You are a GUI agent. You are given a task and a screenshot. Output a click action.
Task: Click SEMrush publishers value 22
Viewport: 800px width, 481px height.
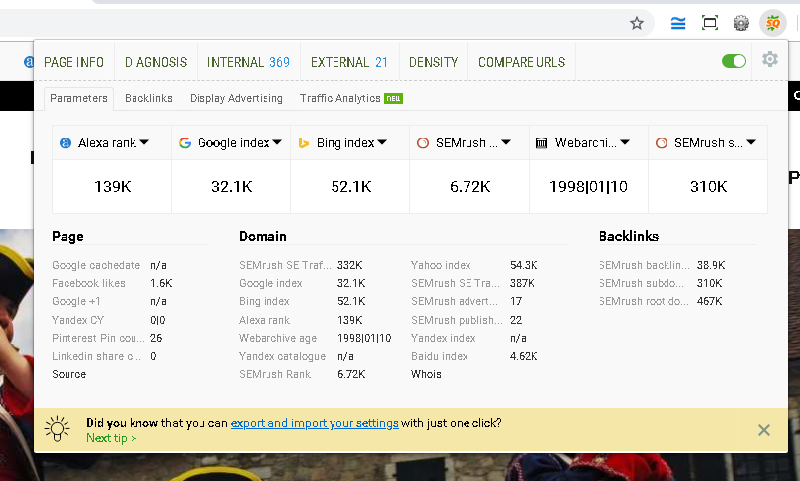pos(516,320)
